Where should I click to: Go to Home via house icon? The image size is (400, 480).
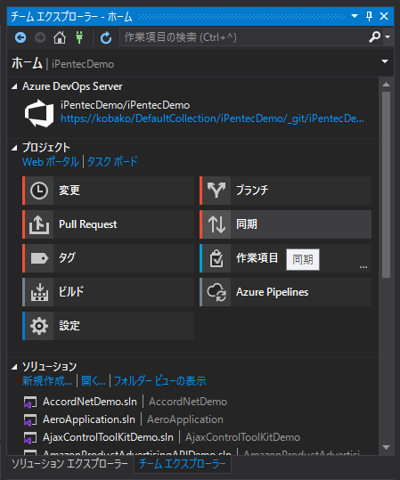click(60, 37)
